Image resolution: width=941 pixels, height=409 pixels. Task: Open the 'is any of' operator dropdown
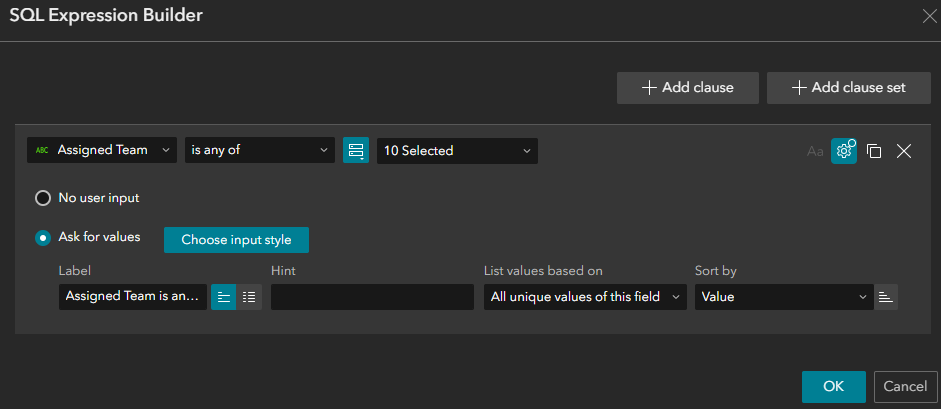[x=260, y=150]
